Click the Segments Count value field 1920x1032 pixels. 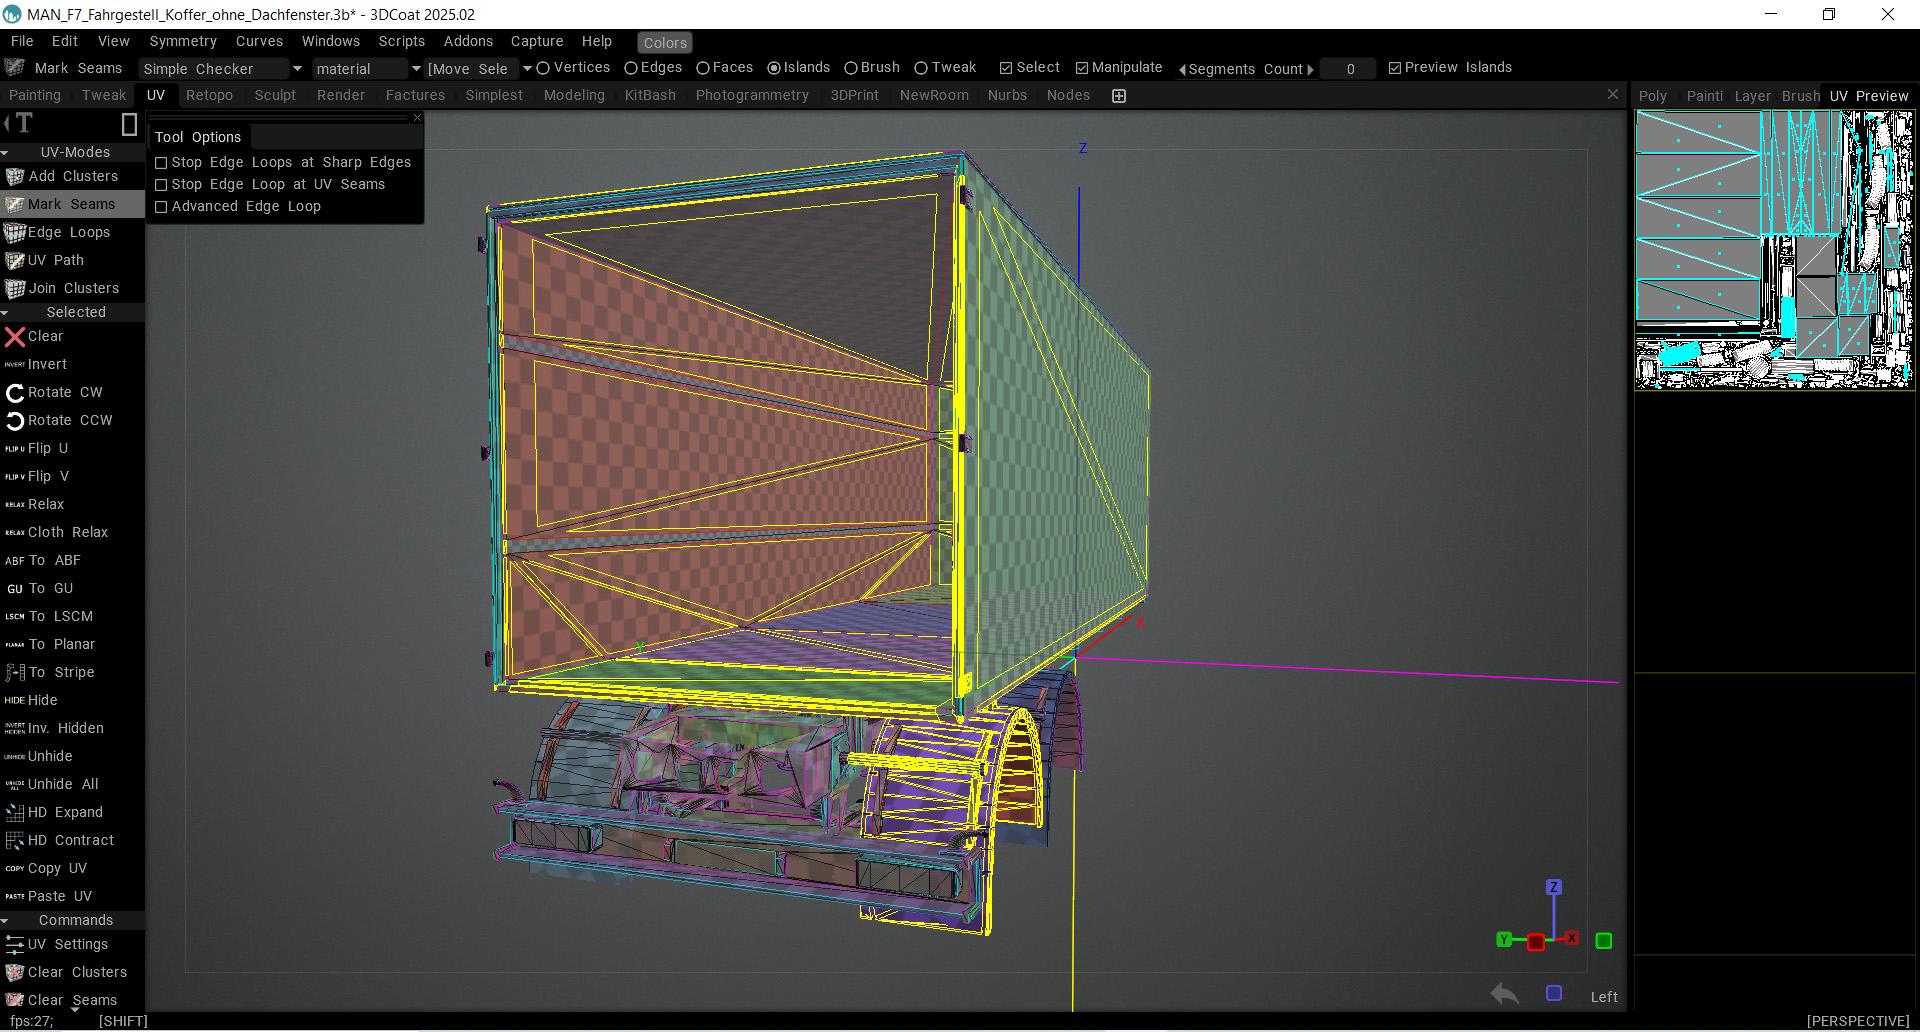tap(1349, 69)
